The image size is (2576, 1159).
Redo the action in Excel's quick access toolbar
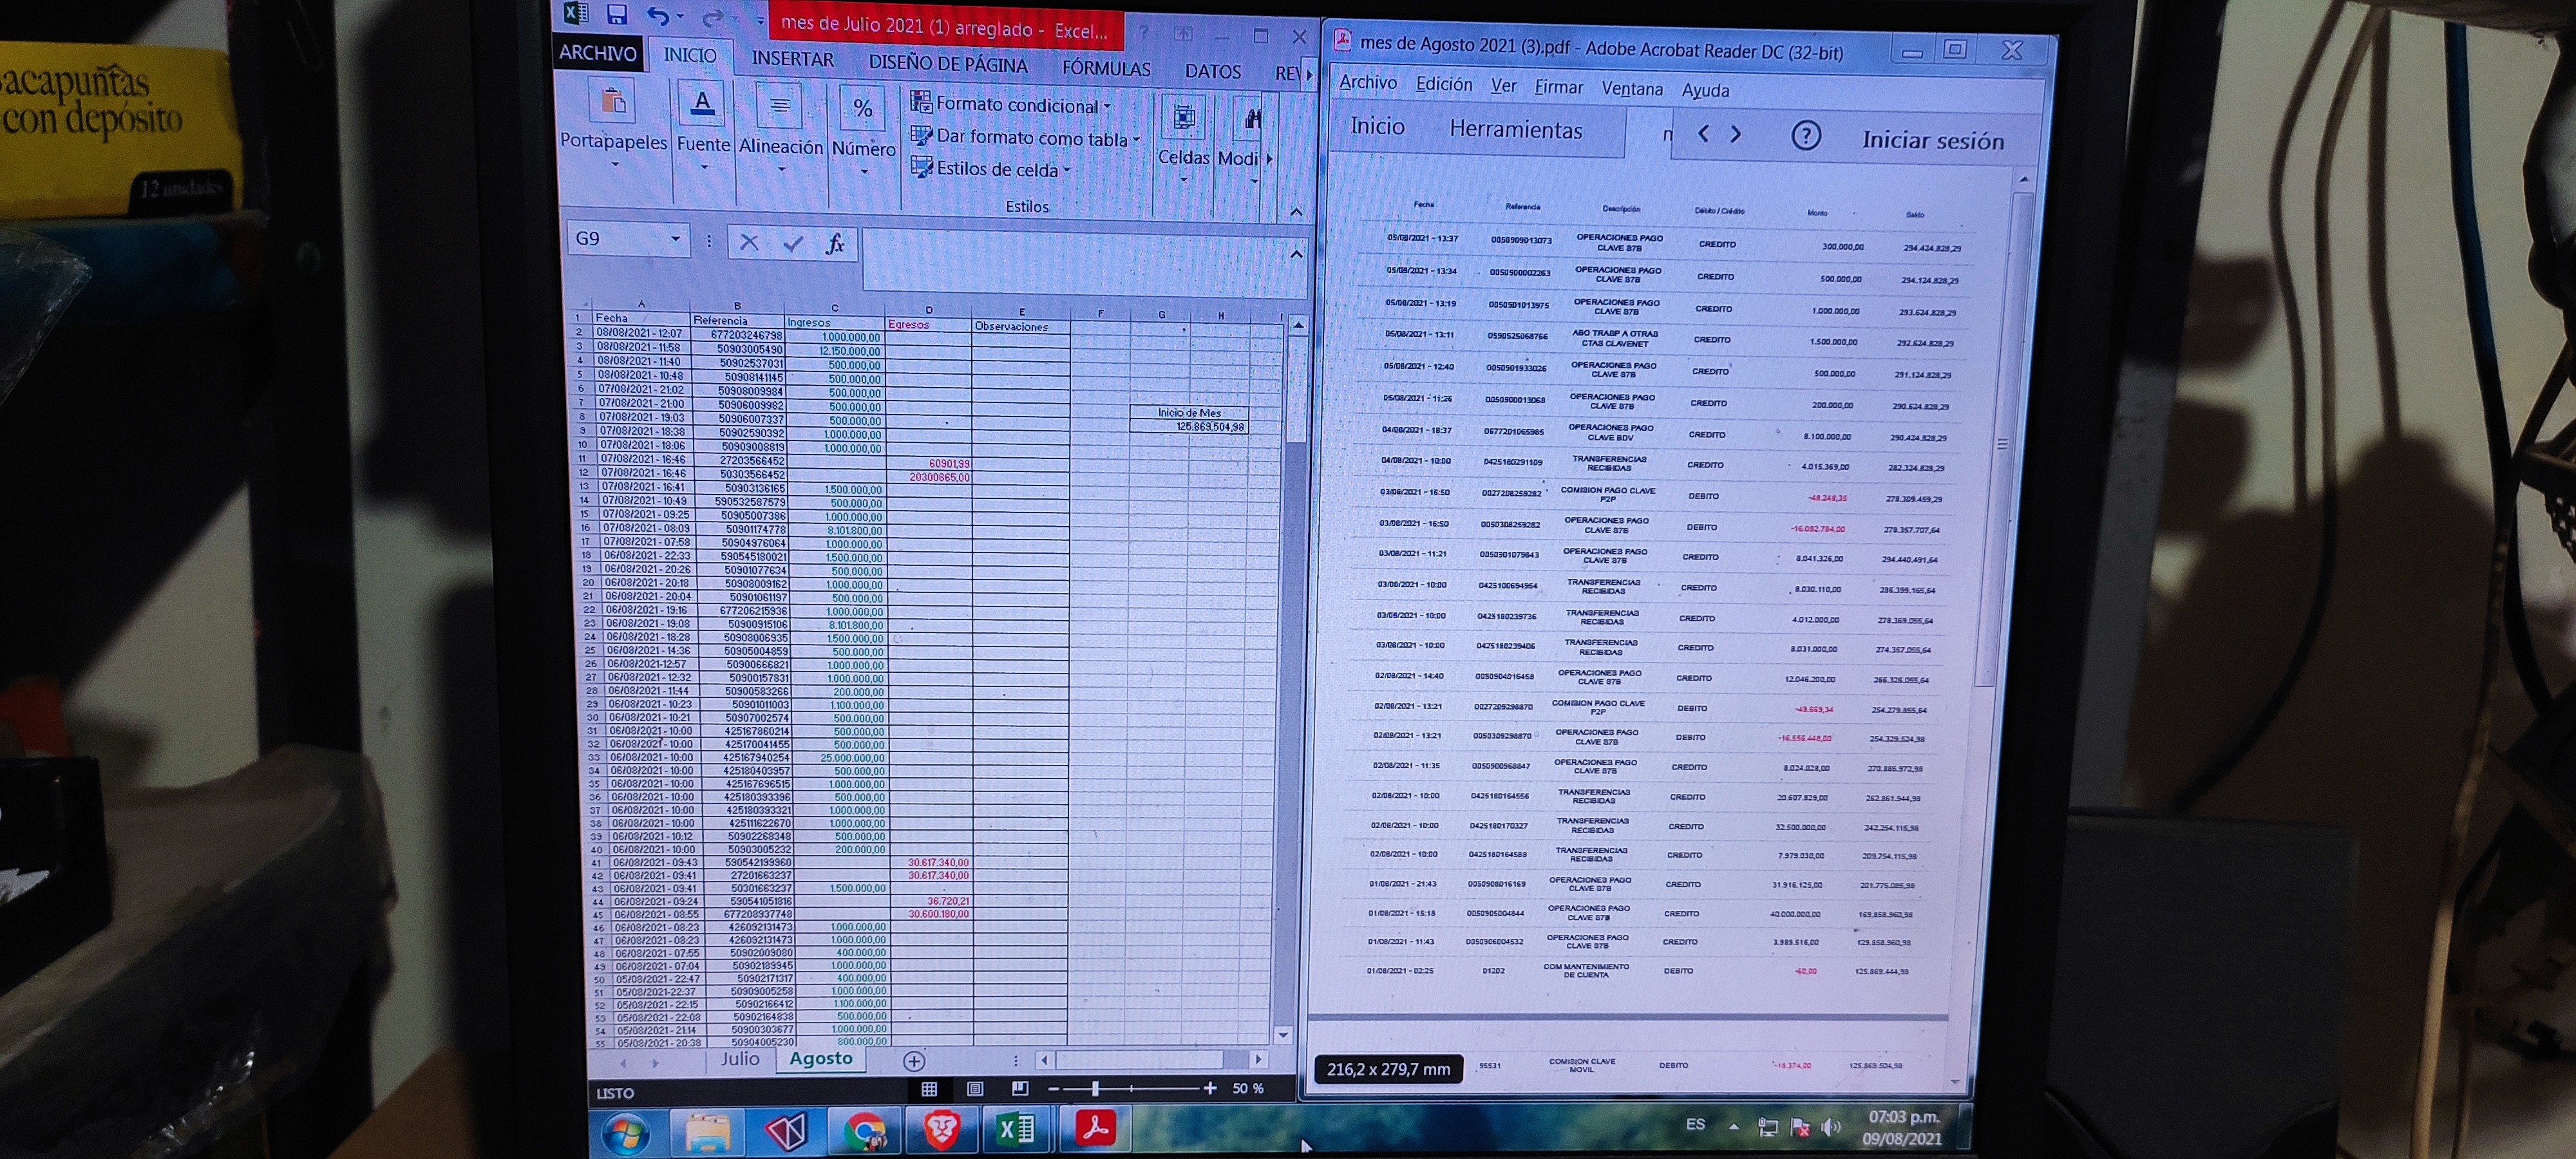tap(712, 18)
